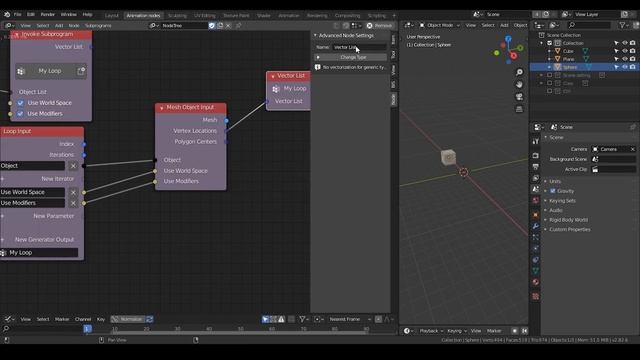This screenshot has height=360, width=640.
Task: Toggle the Gravity checkbox
Action: [553, 191]
